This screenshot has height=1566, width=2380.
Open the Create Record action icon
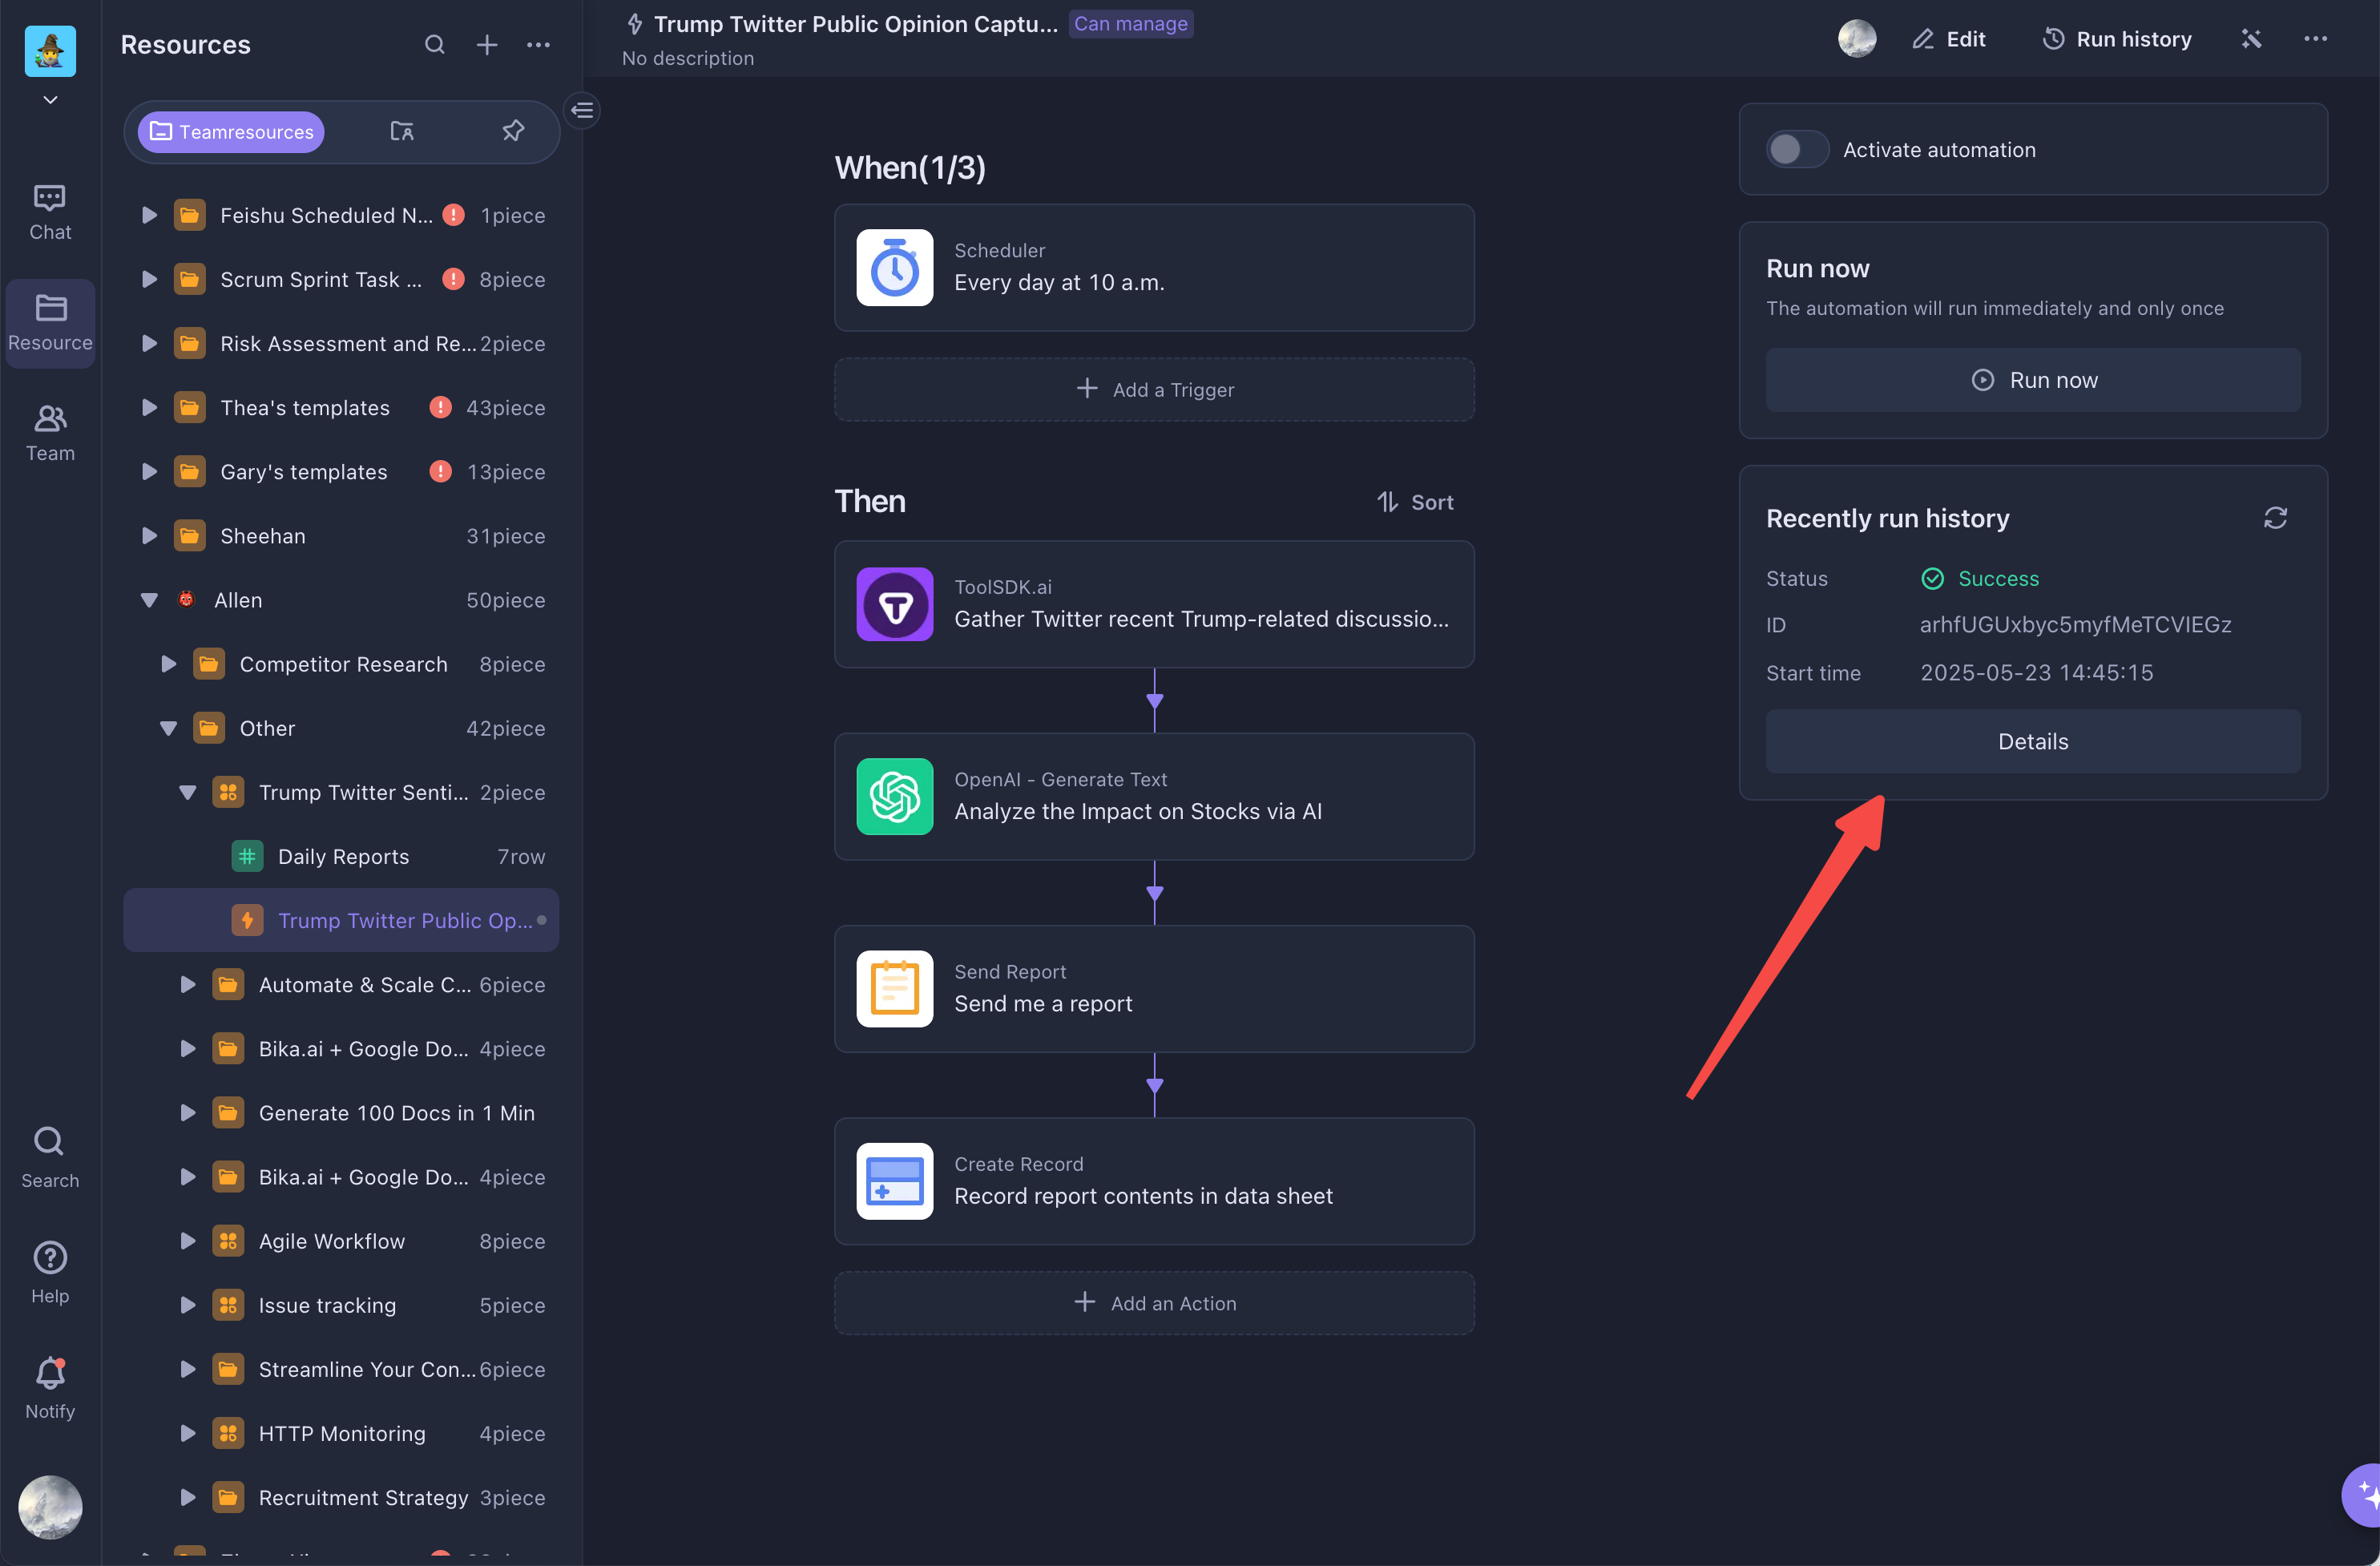(894, 1181)
